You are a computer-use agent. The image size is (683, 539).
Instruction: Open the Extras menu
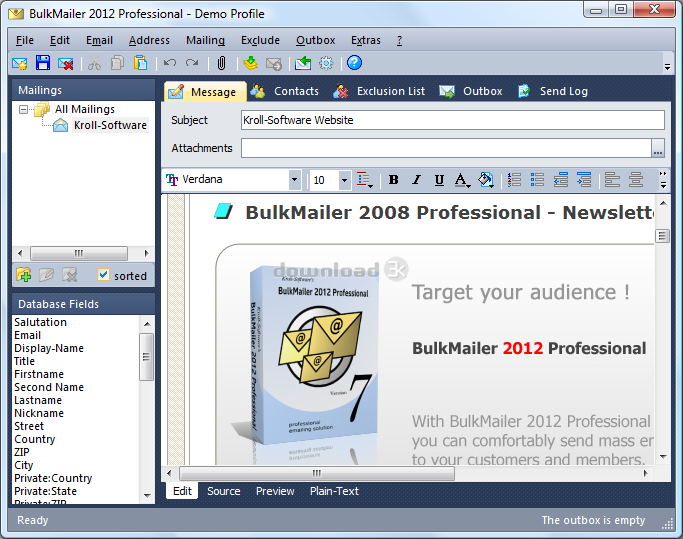pos(366,40)
